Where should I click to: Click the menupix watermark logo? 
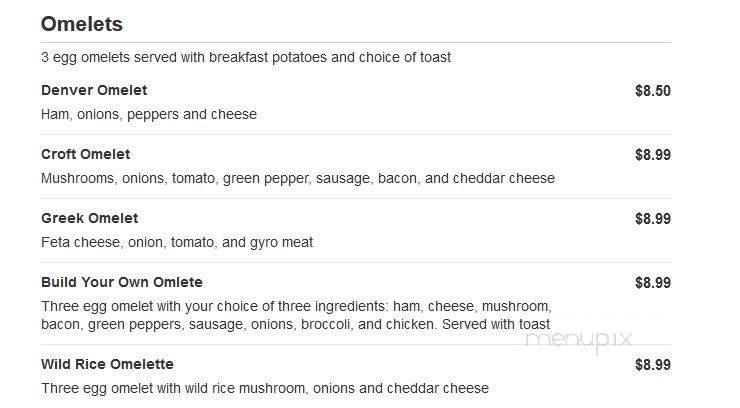pyautogui.click(x=579, y=340)
